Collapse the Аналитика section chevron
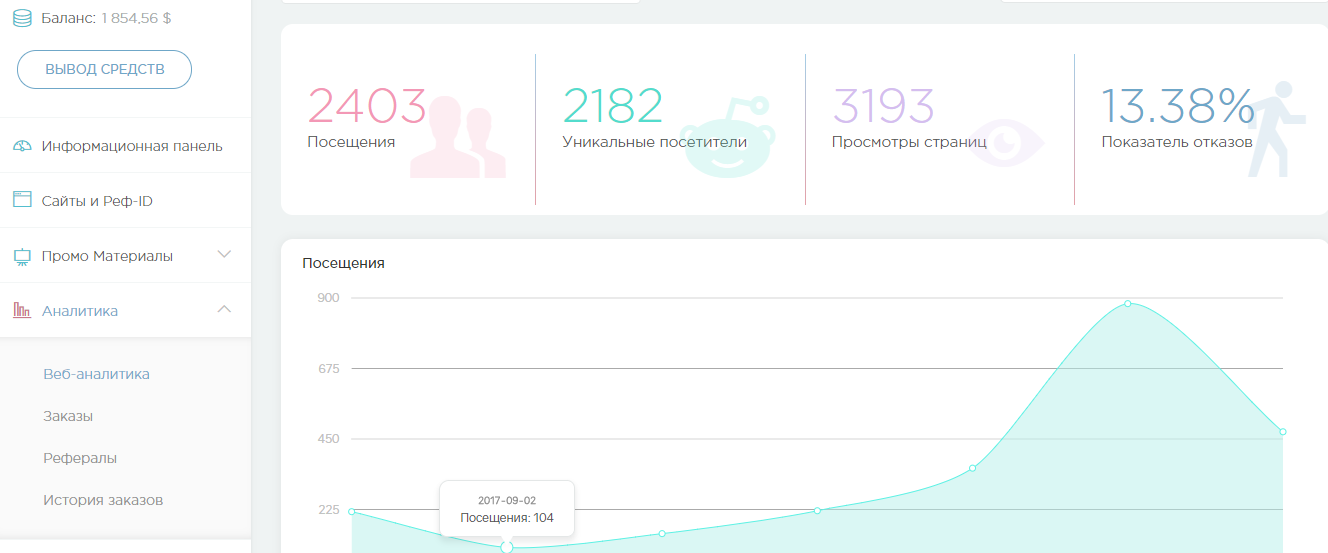The height and width of the screenshot is (553, 1328). pyautogui.click(x=225, y=309)
